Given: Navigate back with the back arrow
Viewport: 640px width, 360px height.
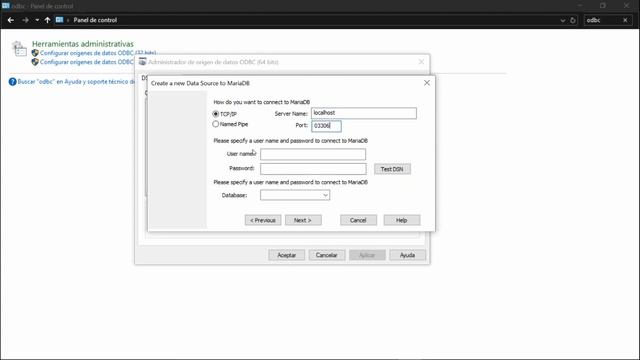Looking at the screenshot, I should [11, 20].
